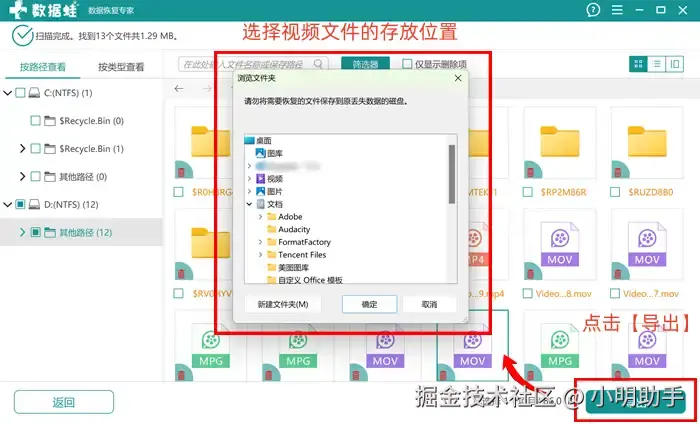This screenshot has height=425, width=700.
Task: Click the D:(NTFS) drive icon
Action: click(34, 204)
